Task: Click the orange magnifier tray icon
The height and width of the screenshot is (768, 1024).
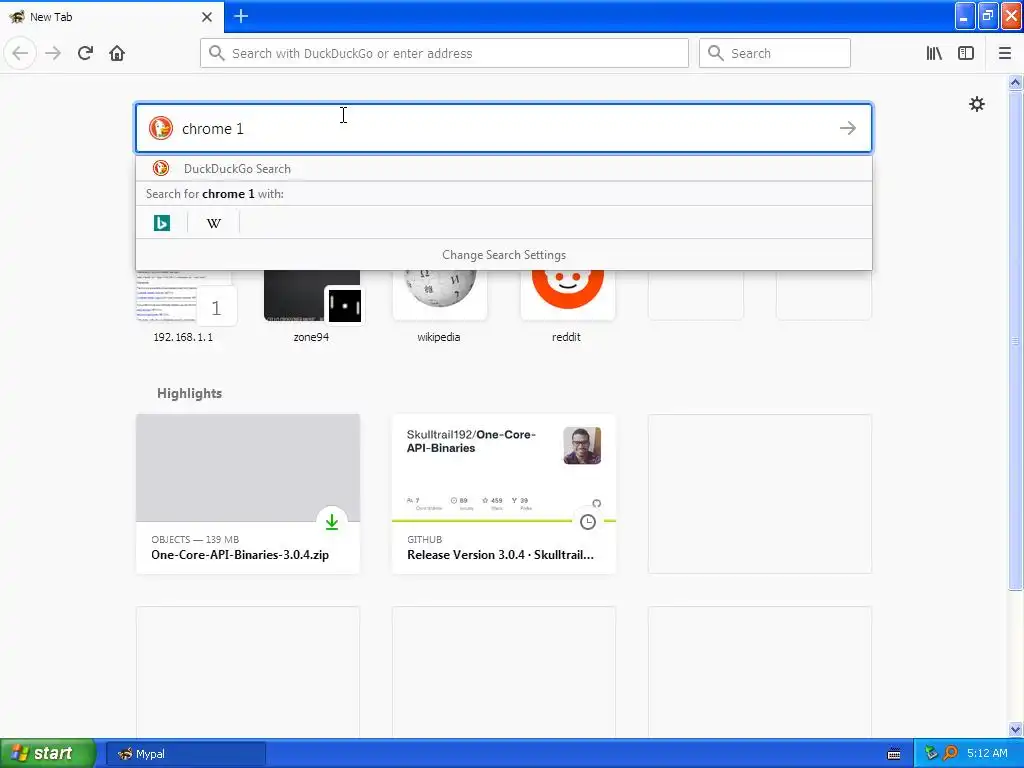Action: click(950, 754)
